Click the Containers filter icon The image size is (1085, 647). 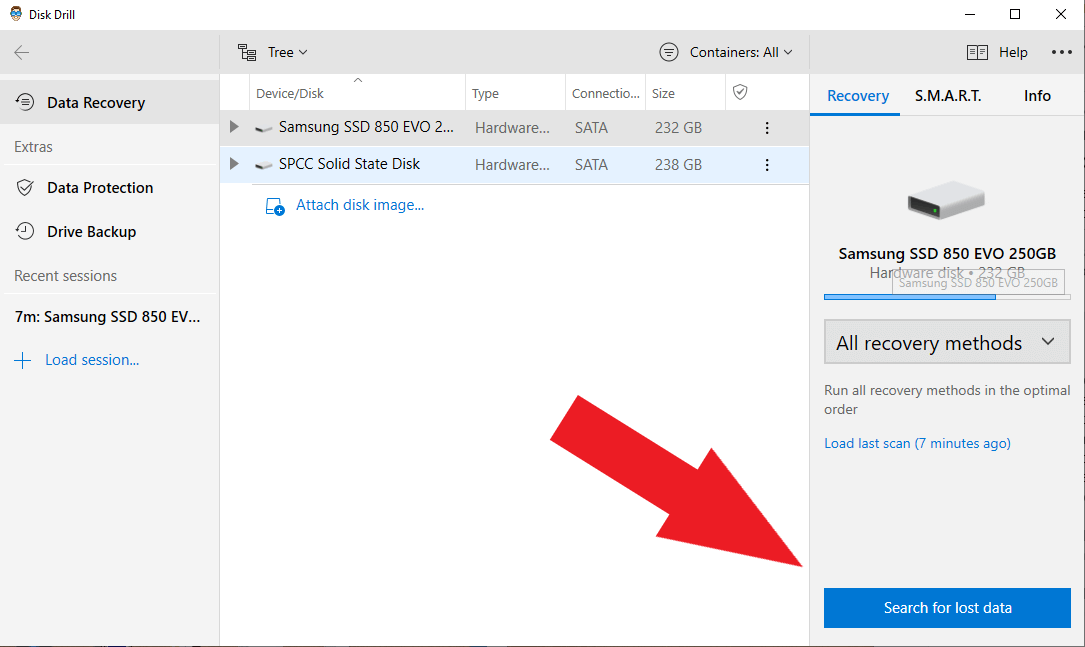coord(668,53)
